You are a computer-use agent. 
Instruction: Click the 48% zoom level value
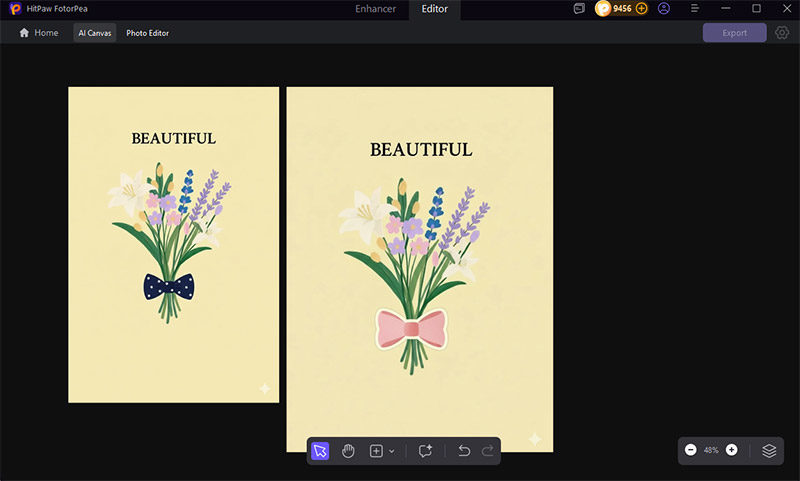click(x=711, y=450)
